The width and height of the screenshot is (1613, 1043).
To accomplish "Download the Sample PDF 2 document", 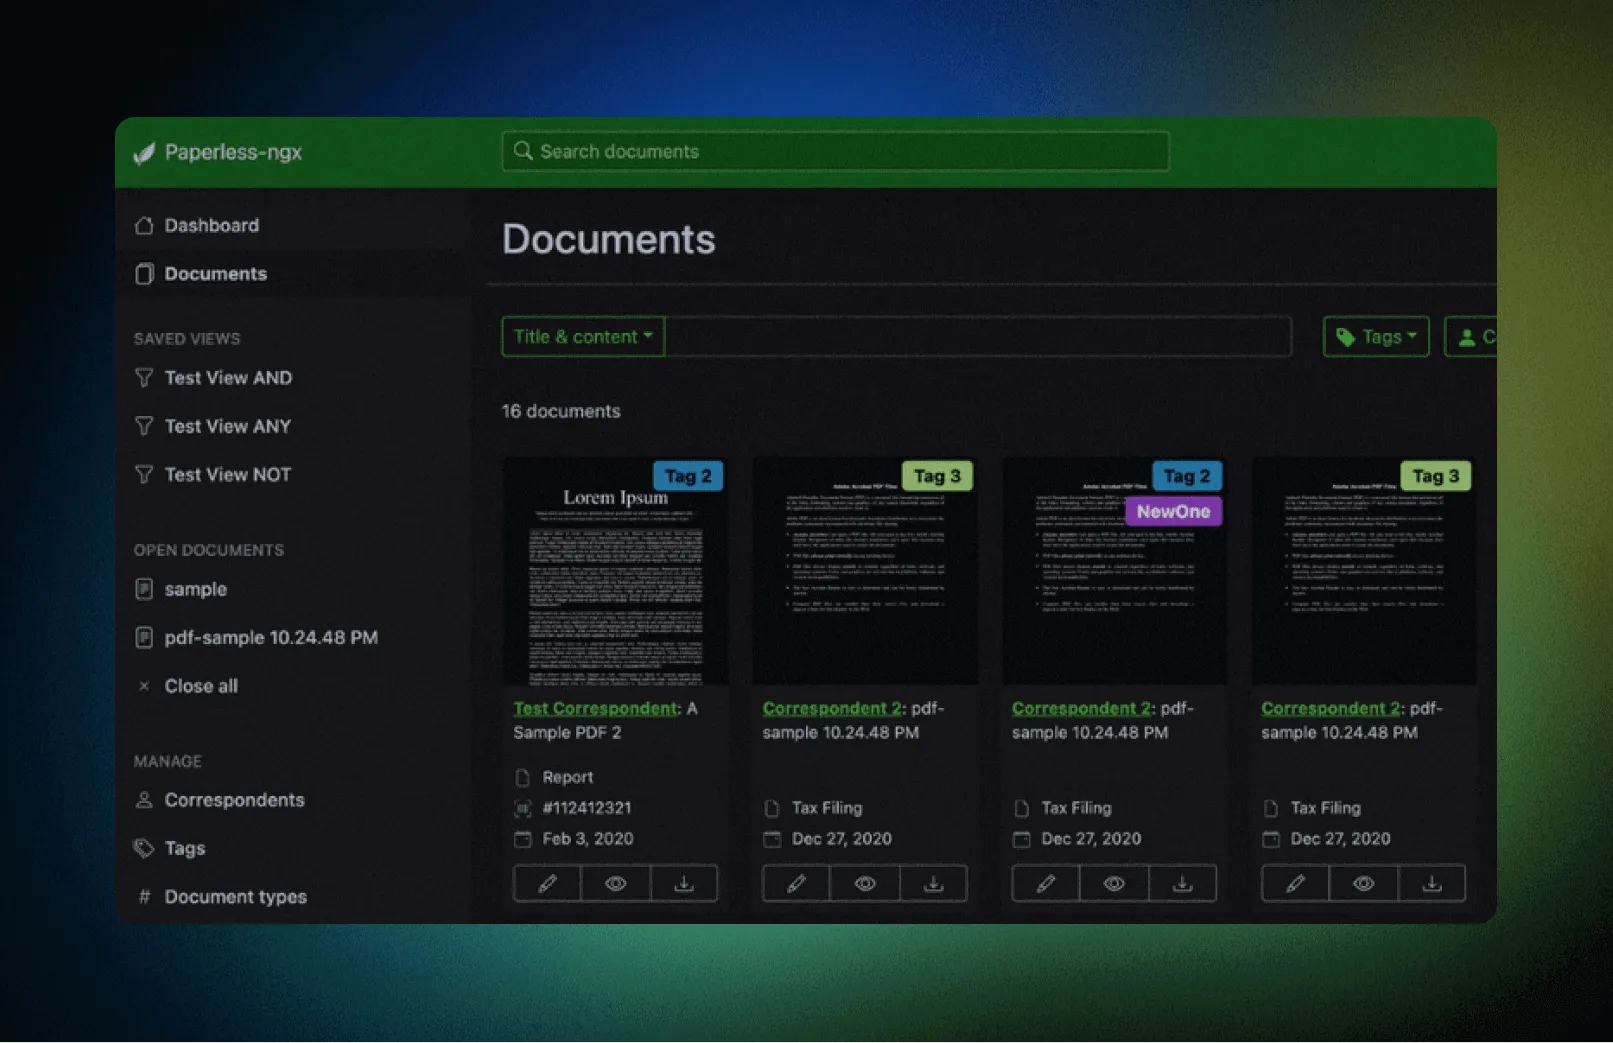I will [x=684, y=883].
